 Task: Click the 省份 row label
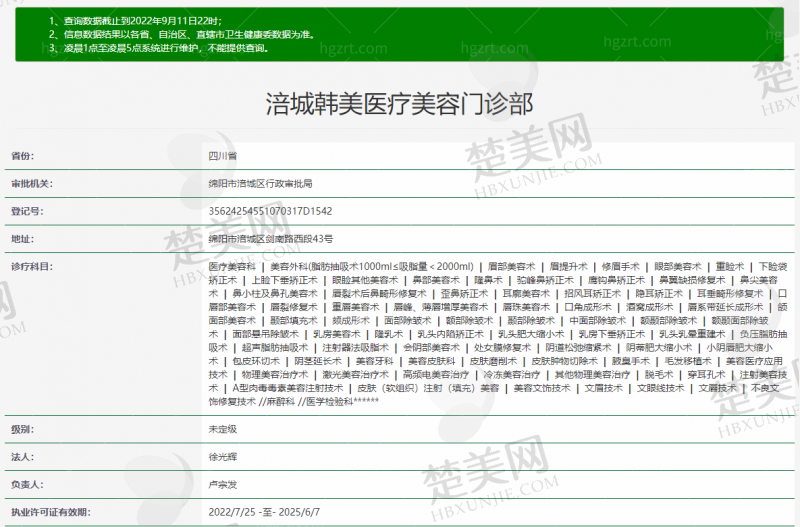pos(22,157)
